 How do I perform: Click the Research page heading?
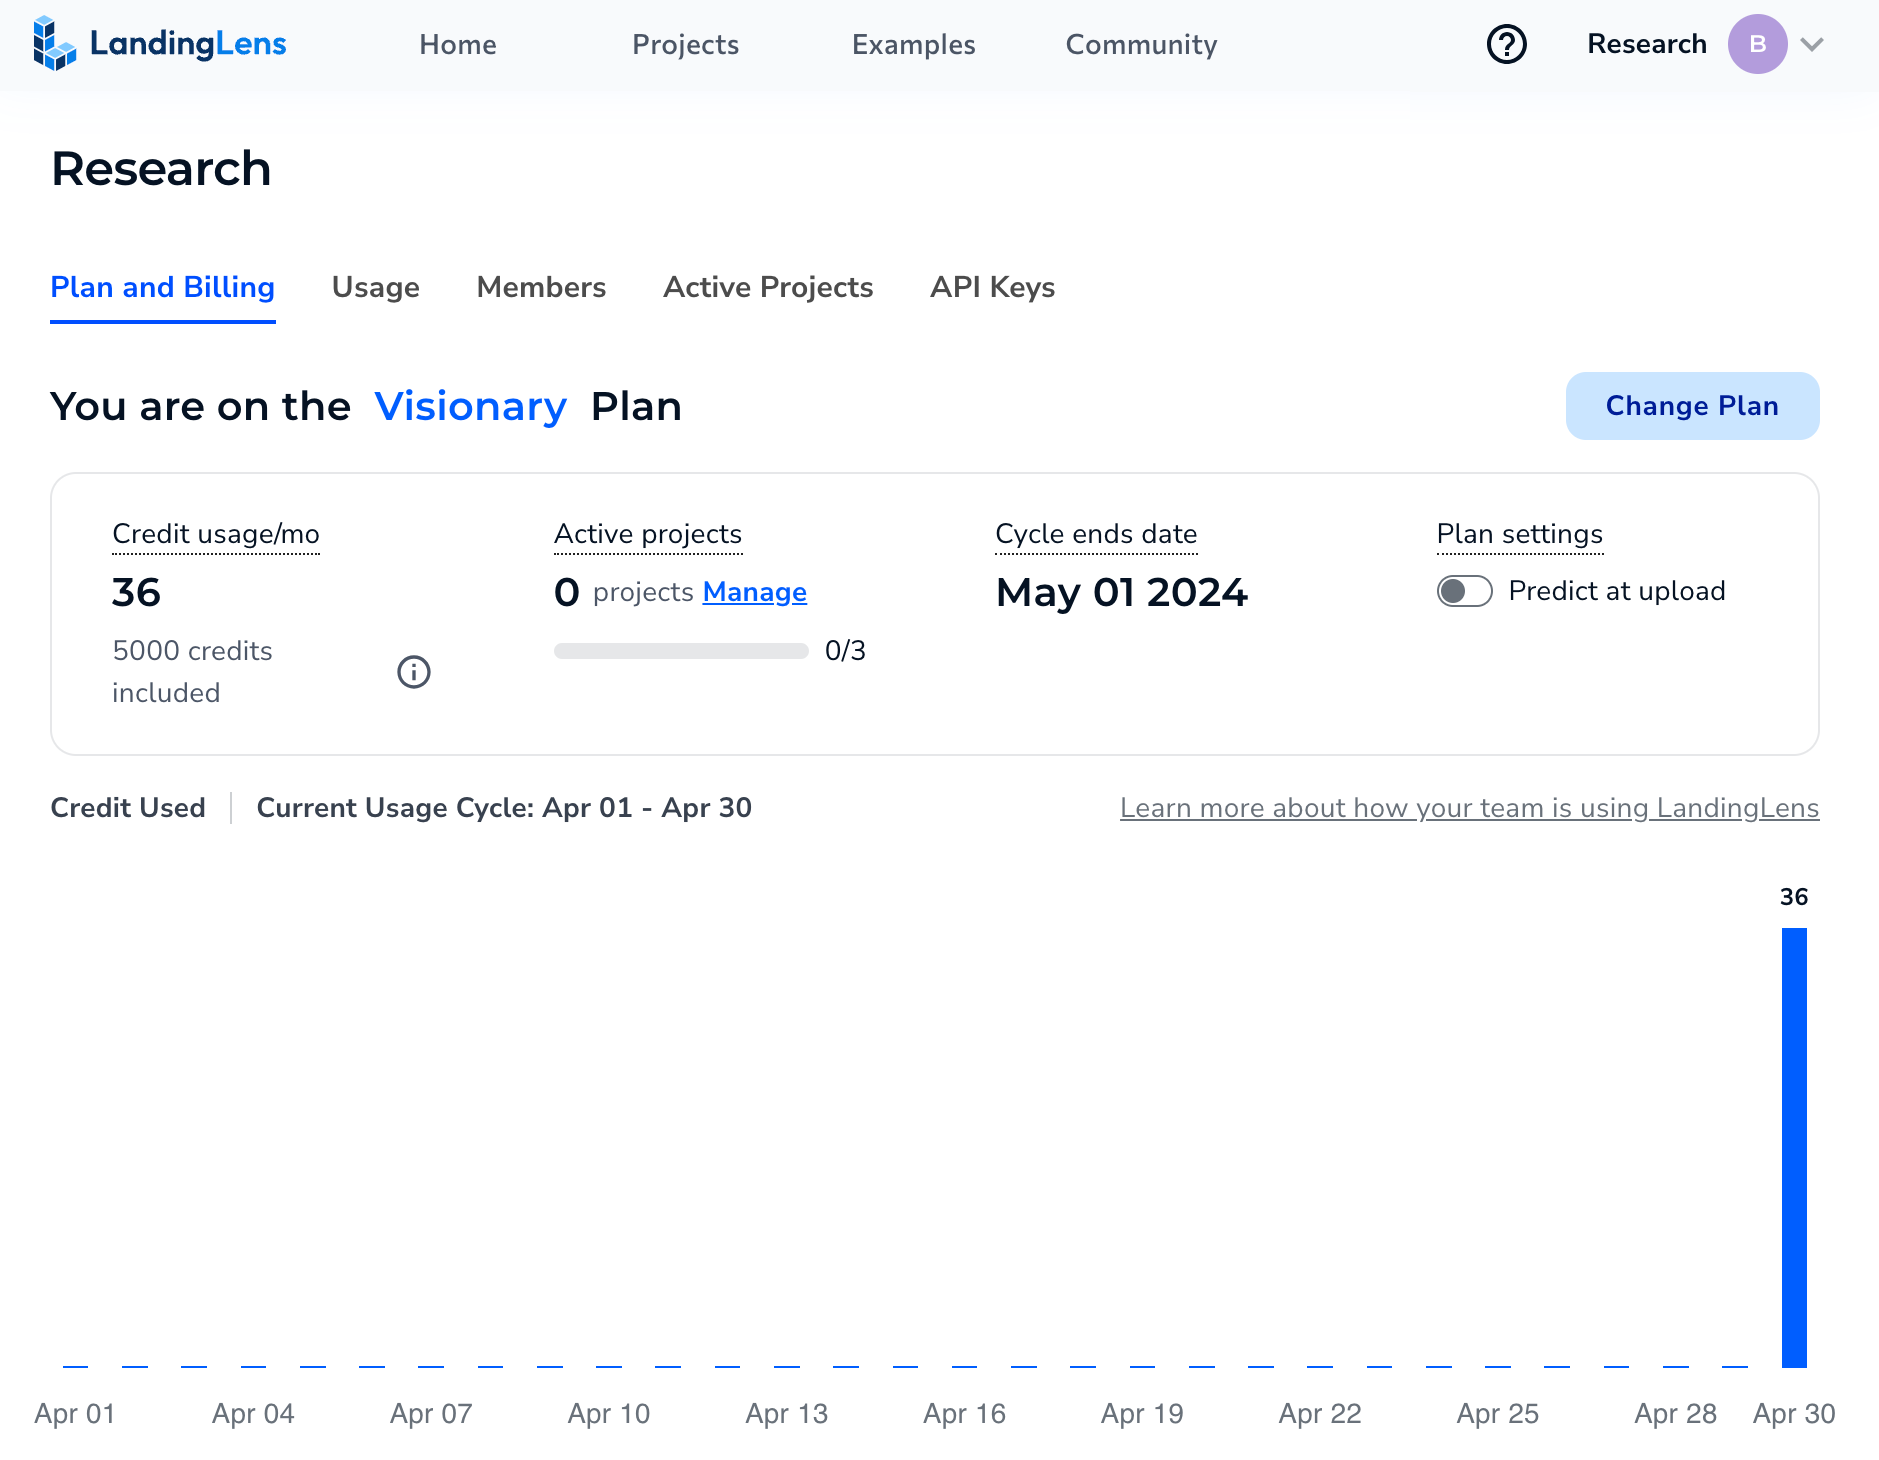pyautogui.click(x=161, y=168)
